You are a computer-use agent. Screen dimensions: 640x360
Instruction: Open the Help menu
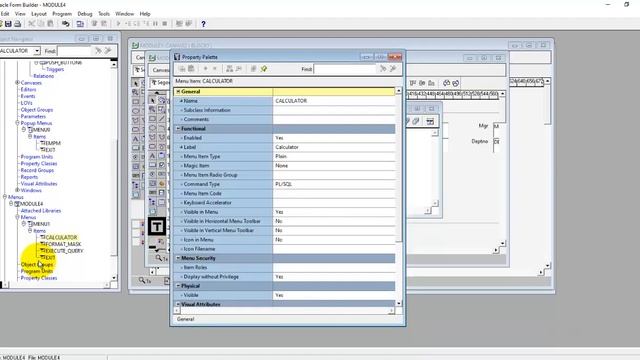[x=145, y=13]
